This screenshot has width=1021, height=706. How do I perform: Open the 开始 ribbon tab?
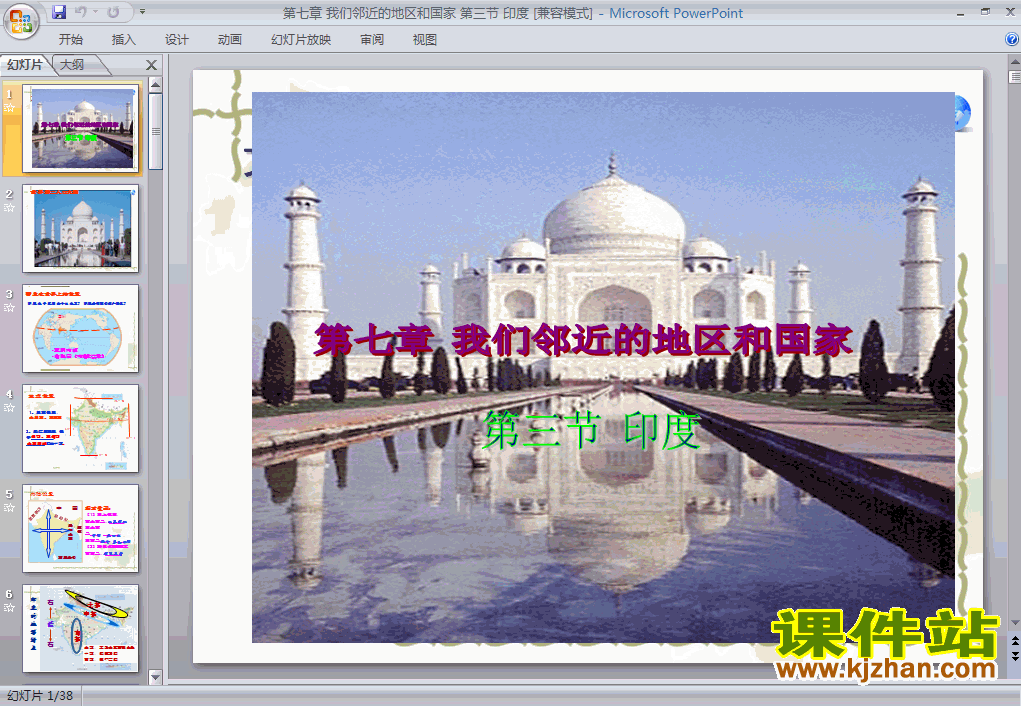71,40
